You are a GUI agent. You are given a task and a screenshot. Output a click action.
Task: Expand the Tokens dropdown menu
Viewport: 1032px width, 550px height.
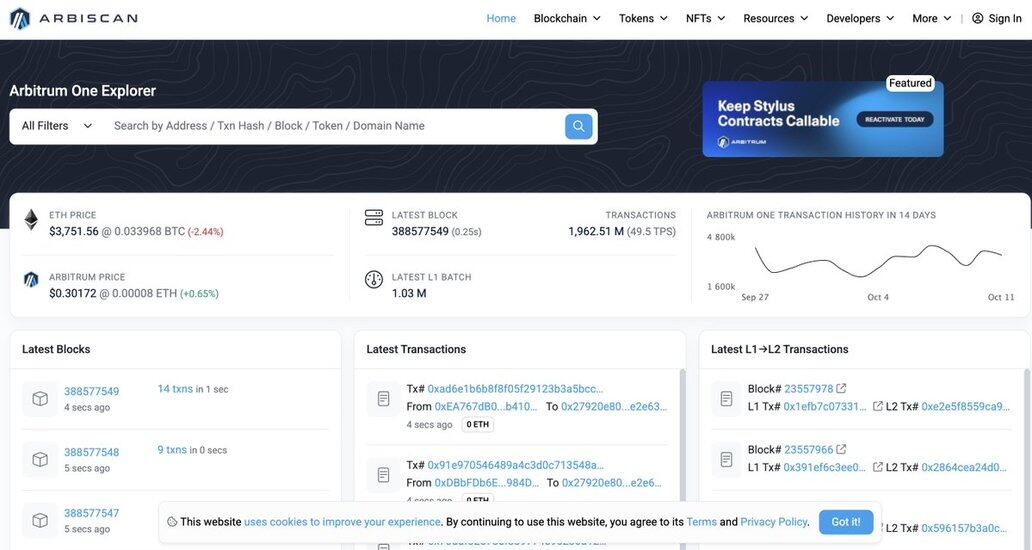pyautogui.click(x=643, y=18)
